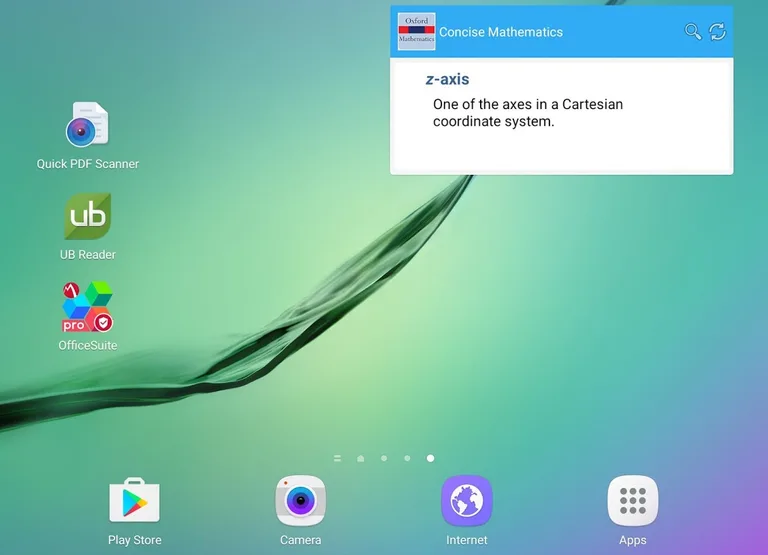Launch the Camera app

coord(300,500)
